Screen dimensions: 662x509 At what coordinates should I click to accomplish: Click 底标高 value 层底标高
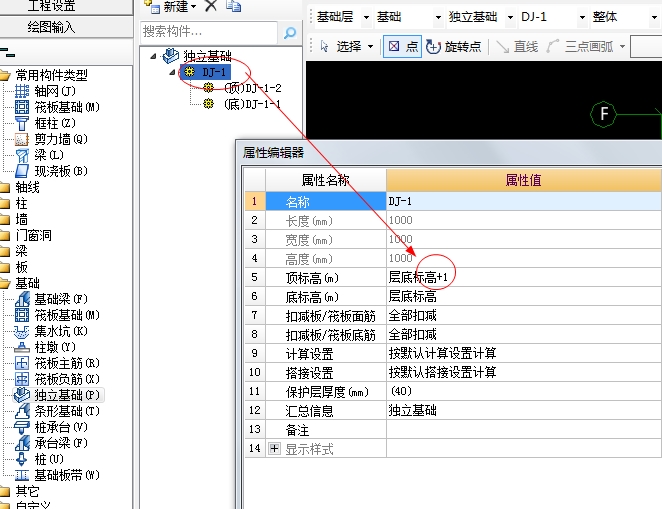[524, 296]
